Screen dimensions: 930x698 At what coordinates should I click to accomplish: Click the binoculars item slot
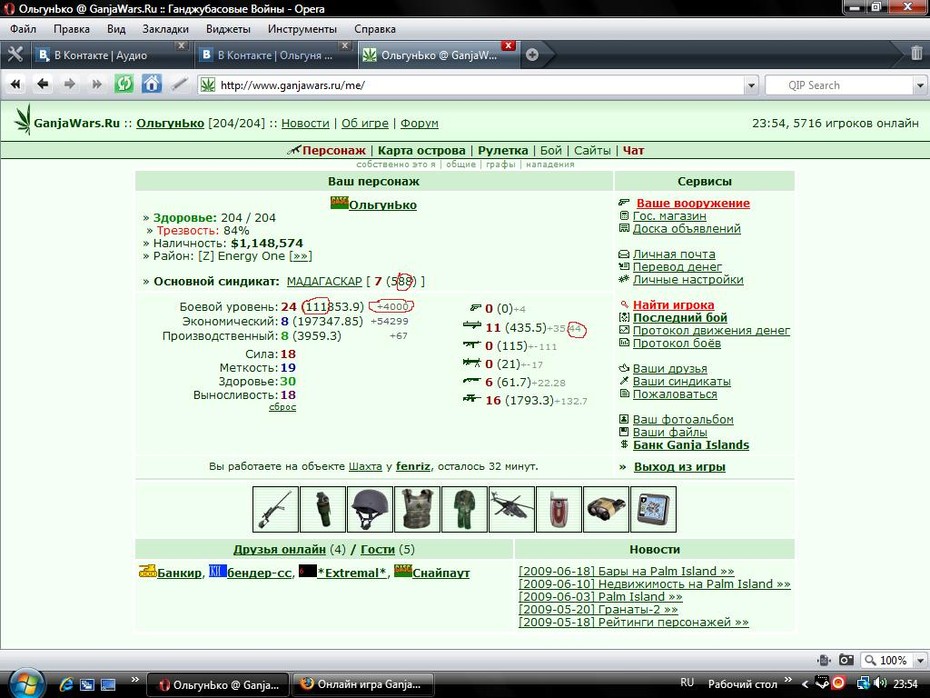606,509
